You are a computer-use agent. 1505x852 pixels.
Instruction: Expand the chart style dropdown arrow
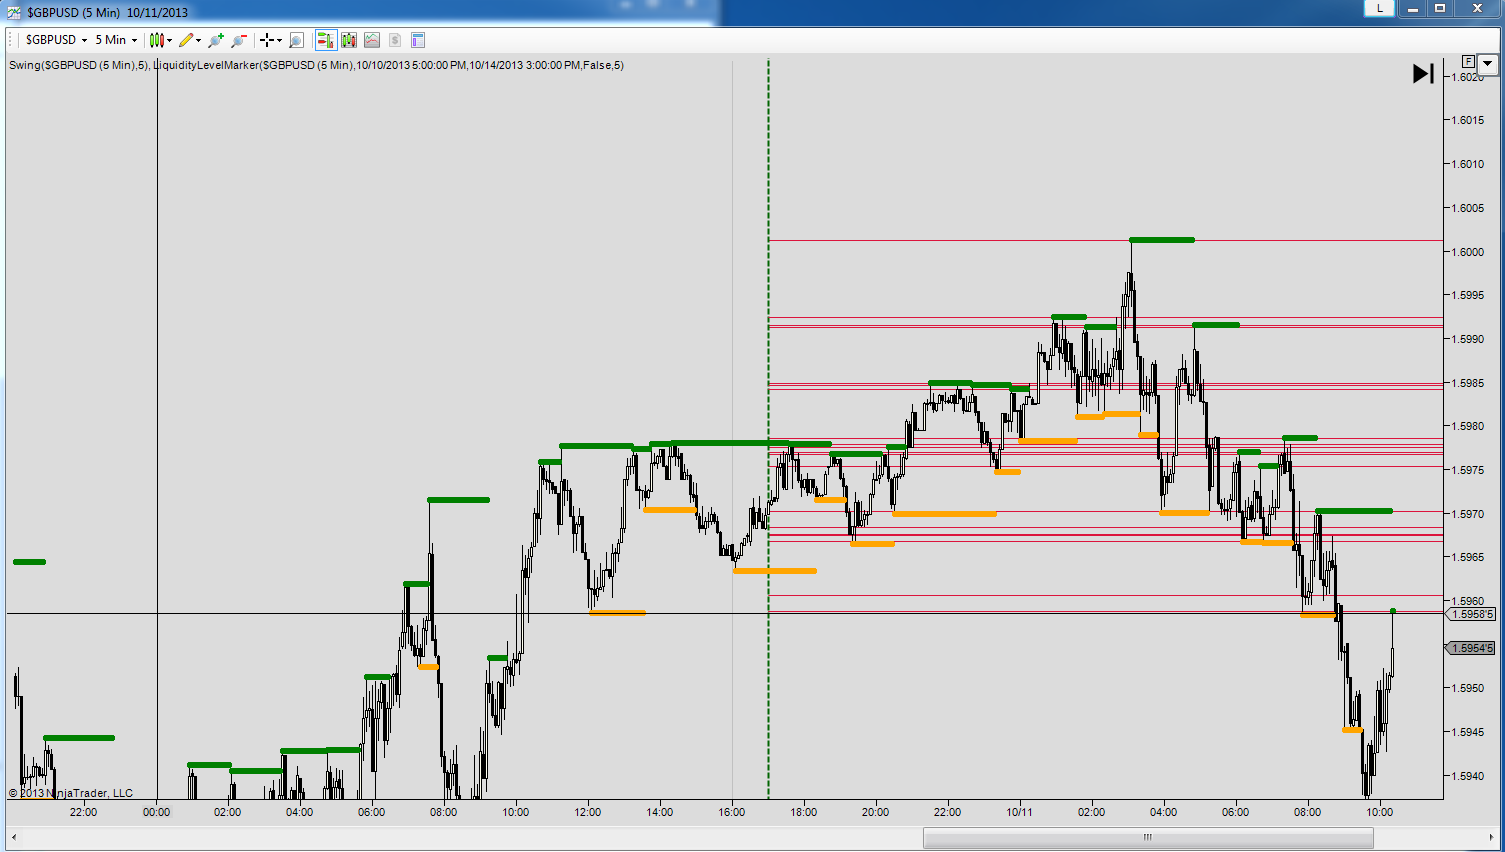pos(169,40)
